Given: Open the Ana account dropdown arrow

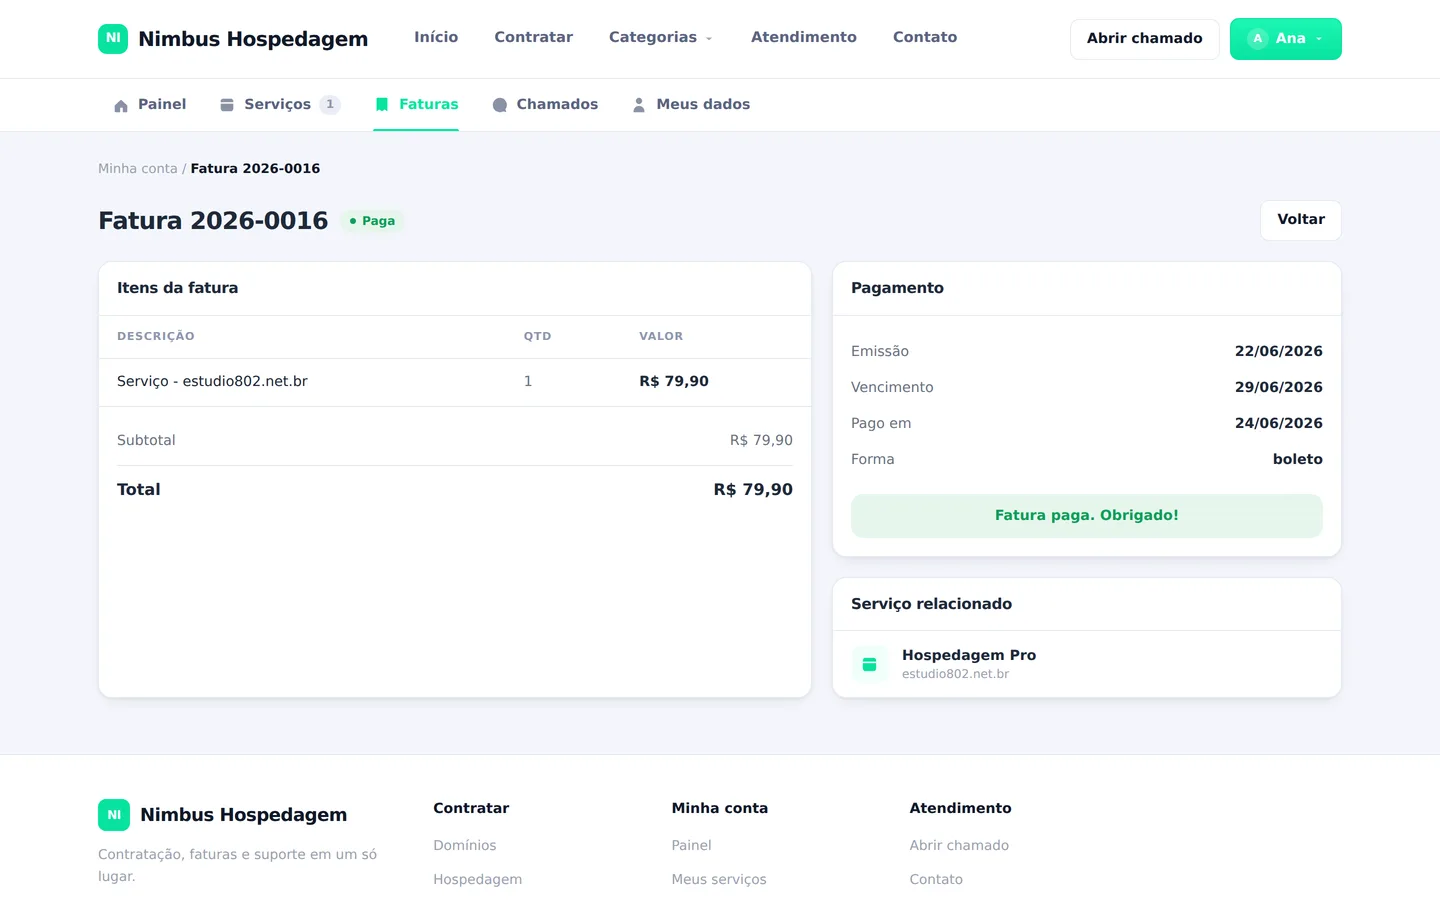Looking at the screenshot, I should point(1319,39).
